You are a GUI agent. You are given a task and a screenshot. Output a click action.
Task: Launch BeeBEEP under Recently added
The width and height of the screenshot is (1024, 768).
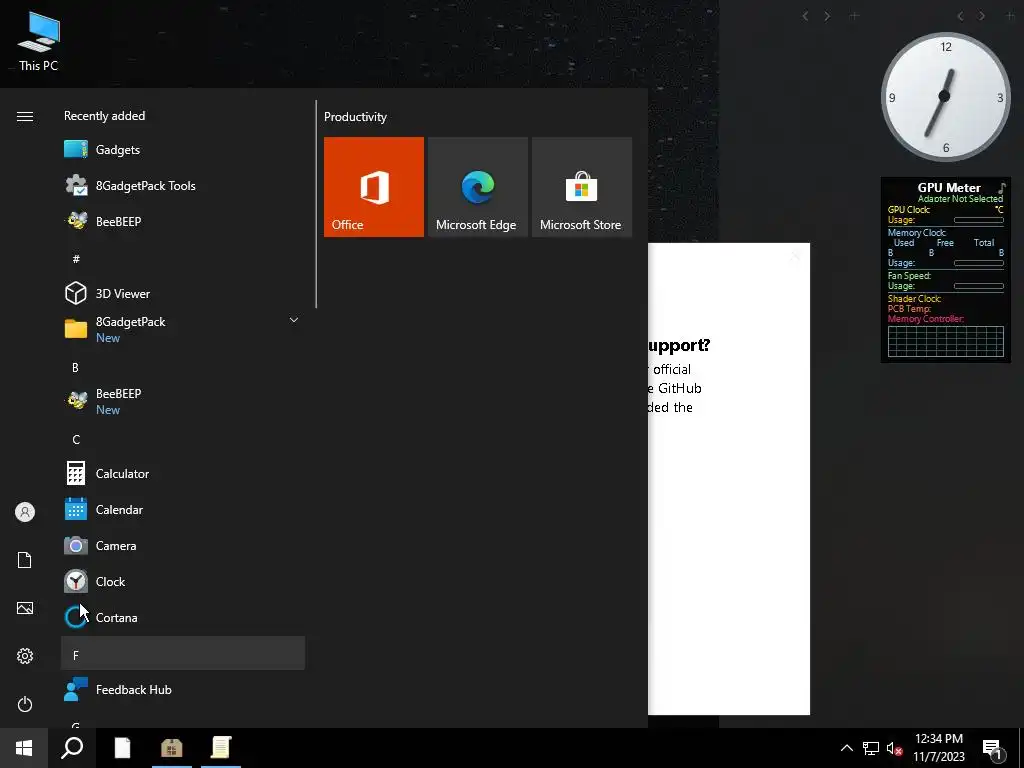183,221
